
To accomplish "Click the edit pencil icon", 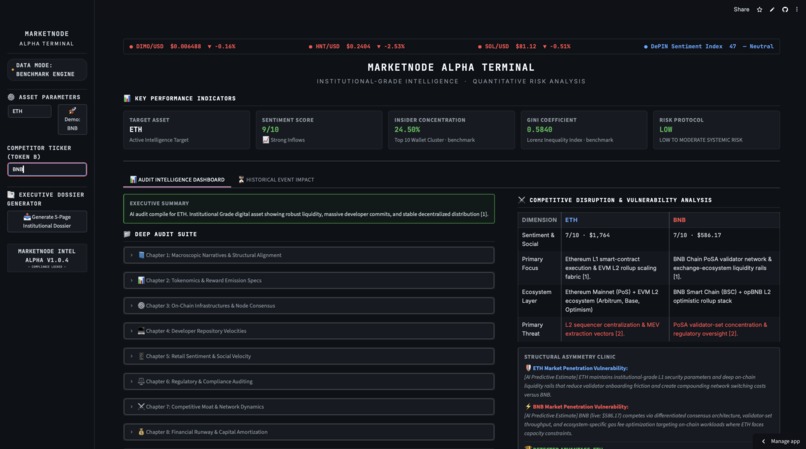I will pyautogui.click(x=772, y=9).
